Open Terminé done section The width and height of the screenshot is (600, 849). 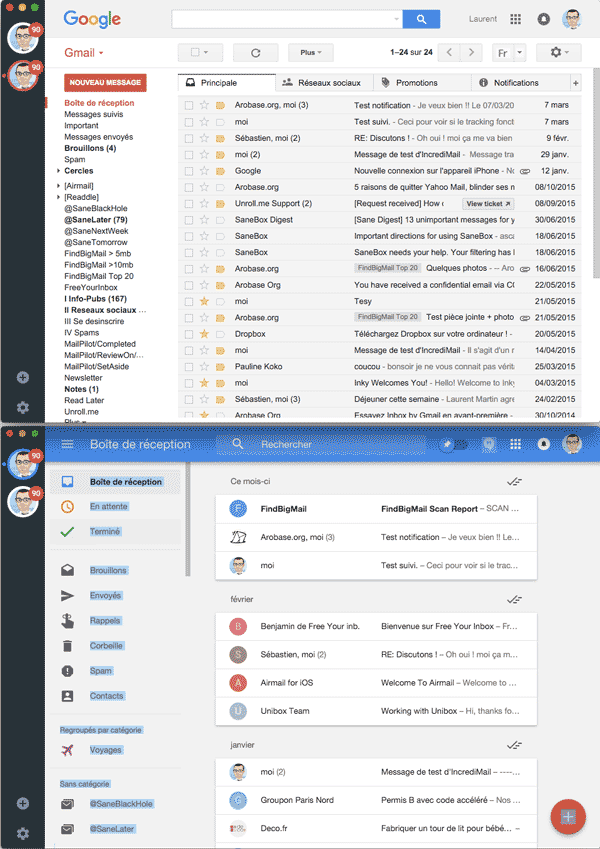click(x=115, y=531)
